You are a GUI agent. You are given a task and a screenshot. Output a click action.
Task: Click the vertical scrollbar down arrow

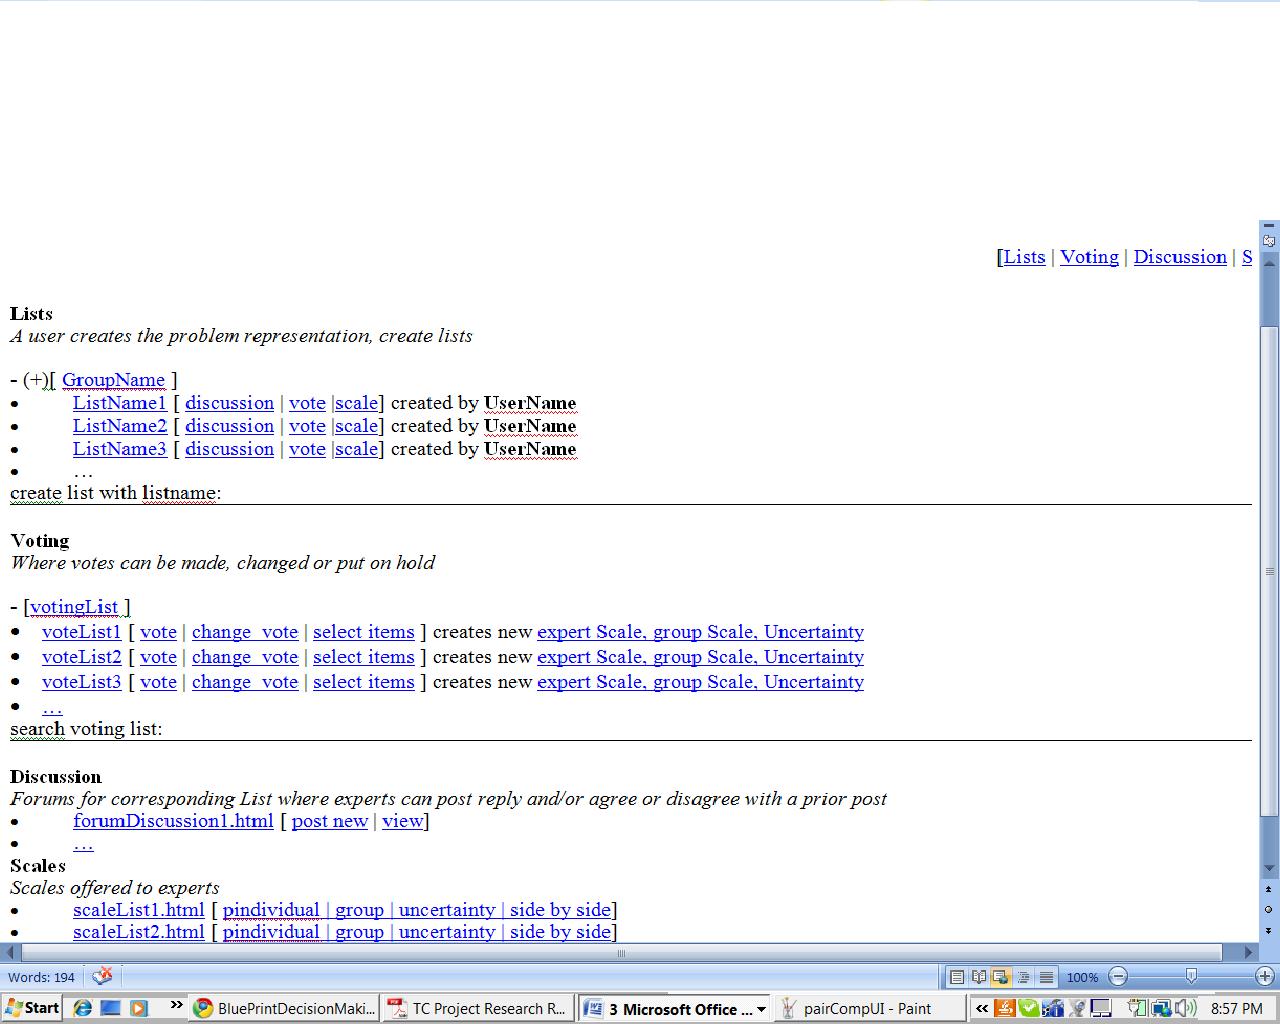(1270, 869)
